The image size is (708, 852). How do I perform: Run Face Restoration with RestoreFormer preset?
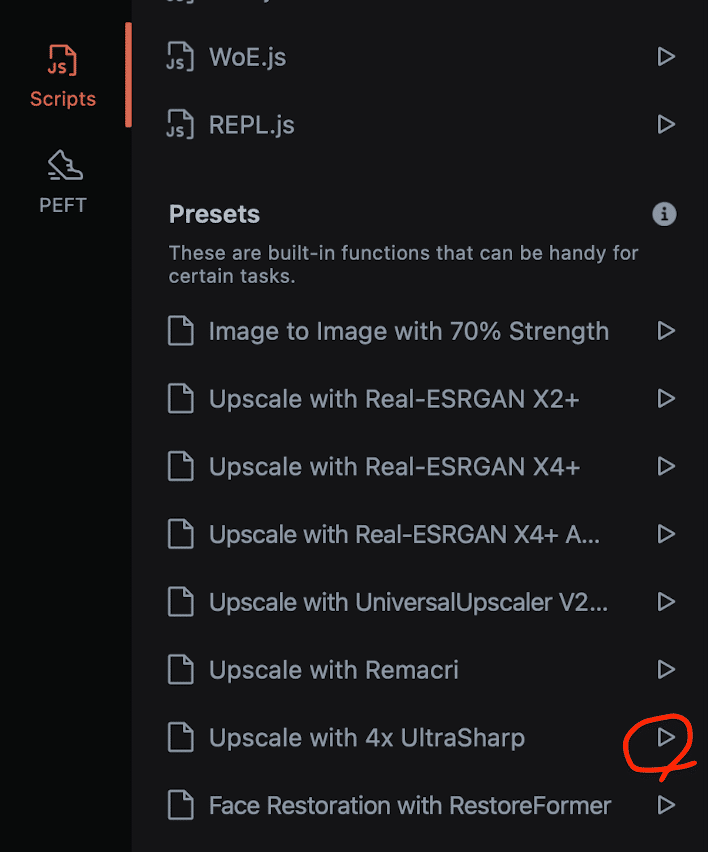coord(665,805)
